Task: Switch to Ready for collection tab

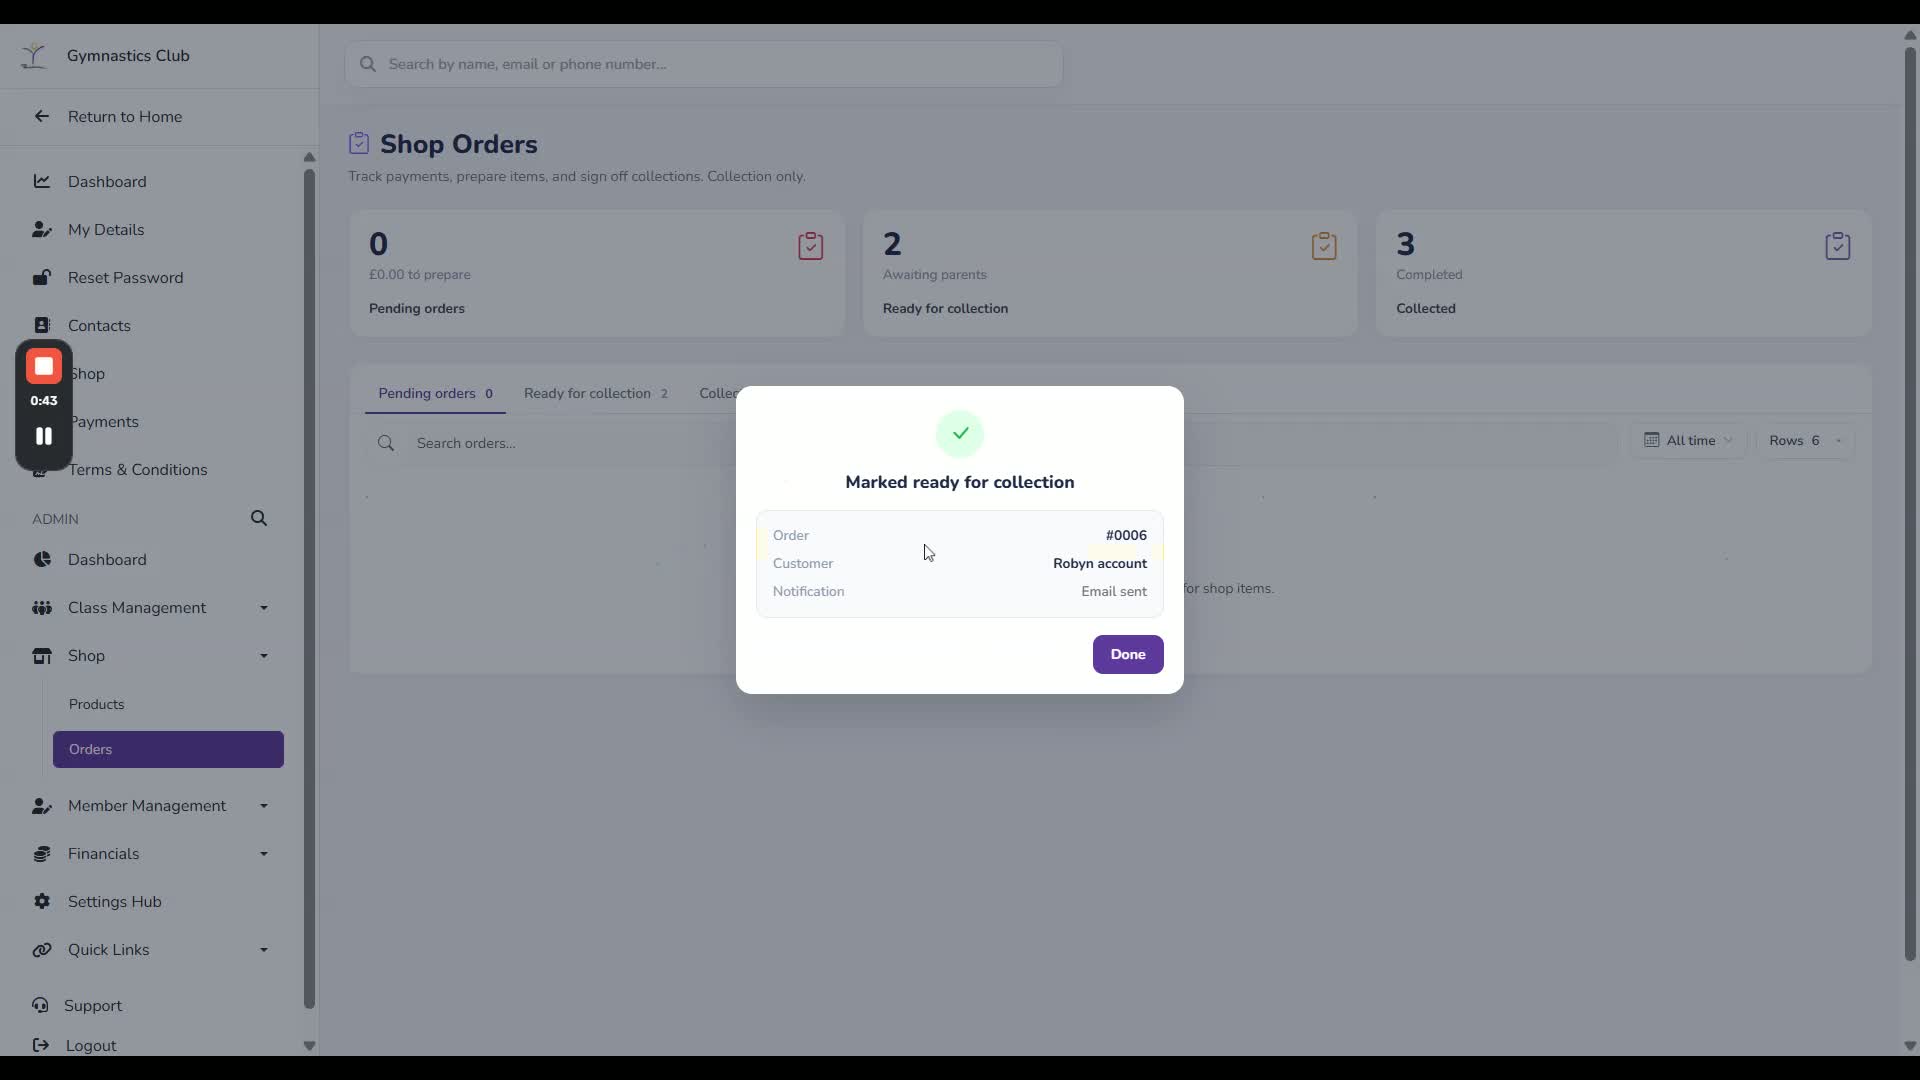Action: [x=596, y=394]
